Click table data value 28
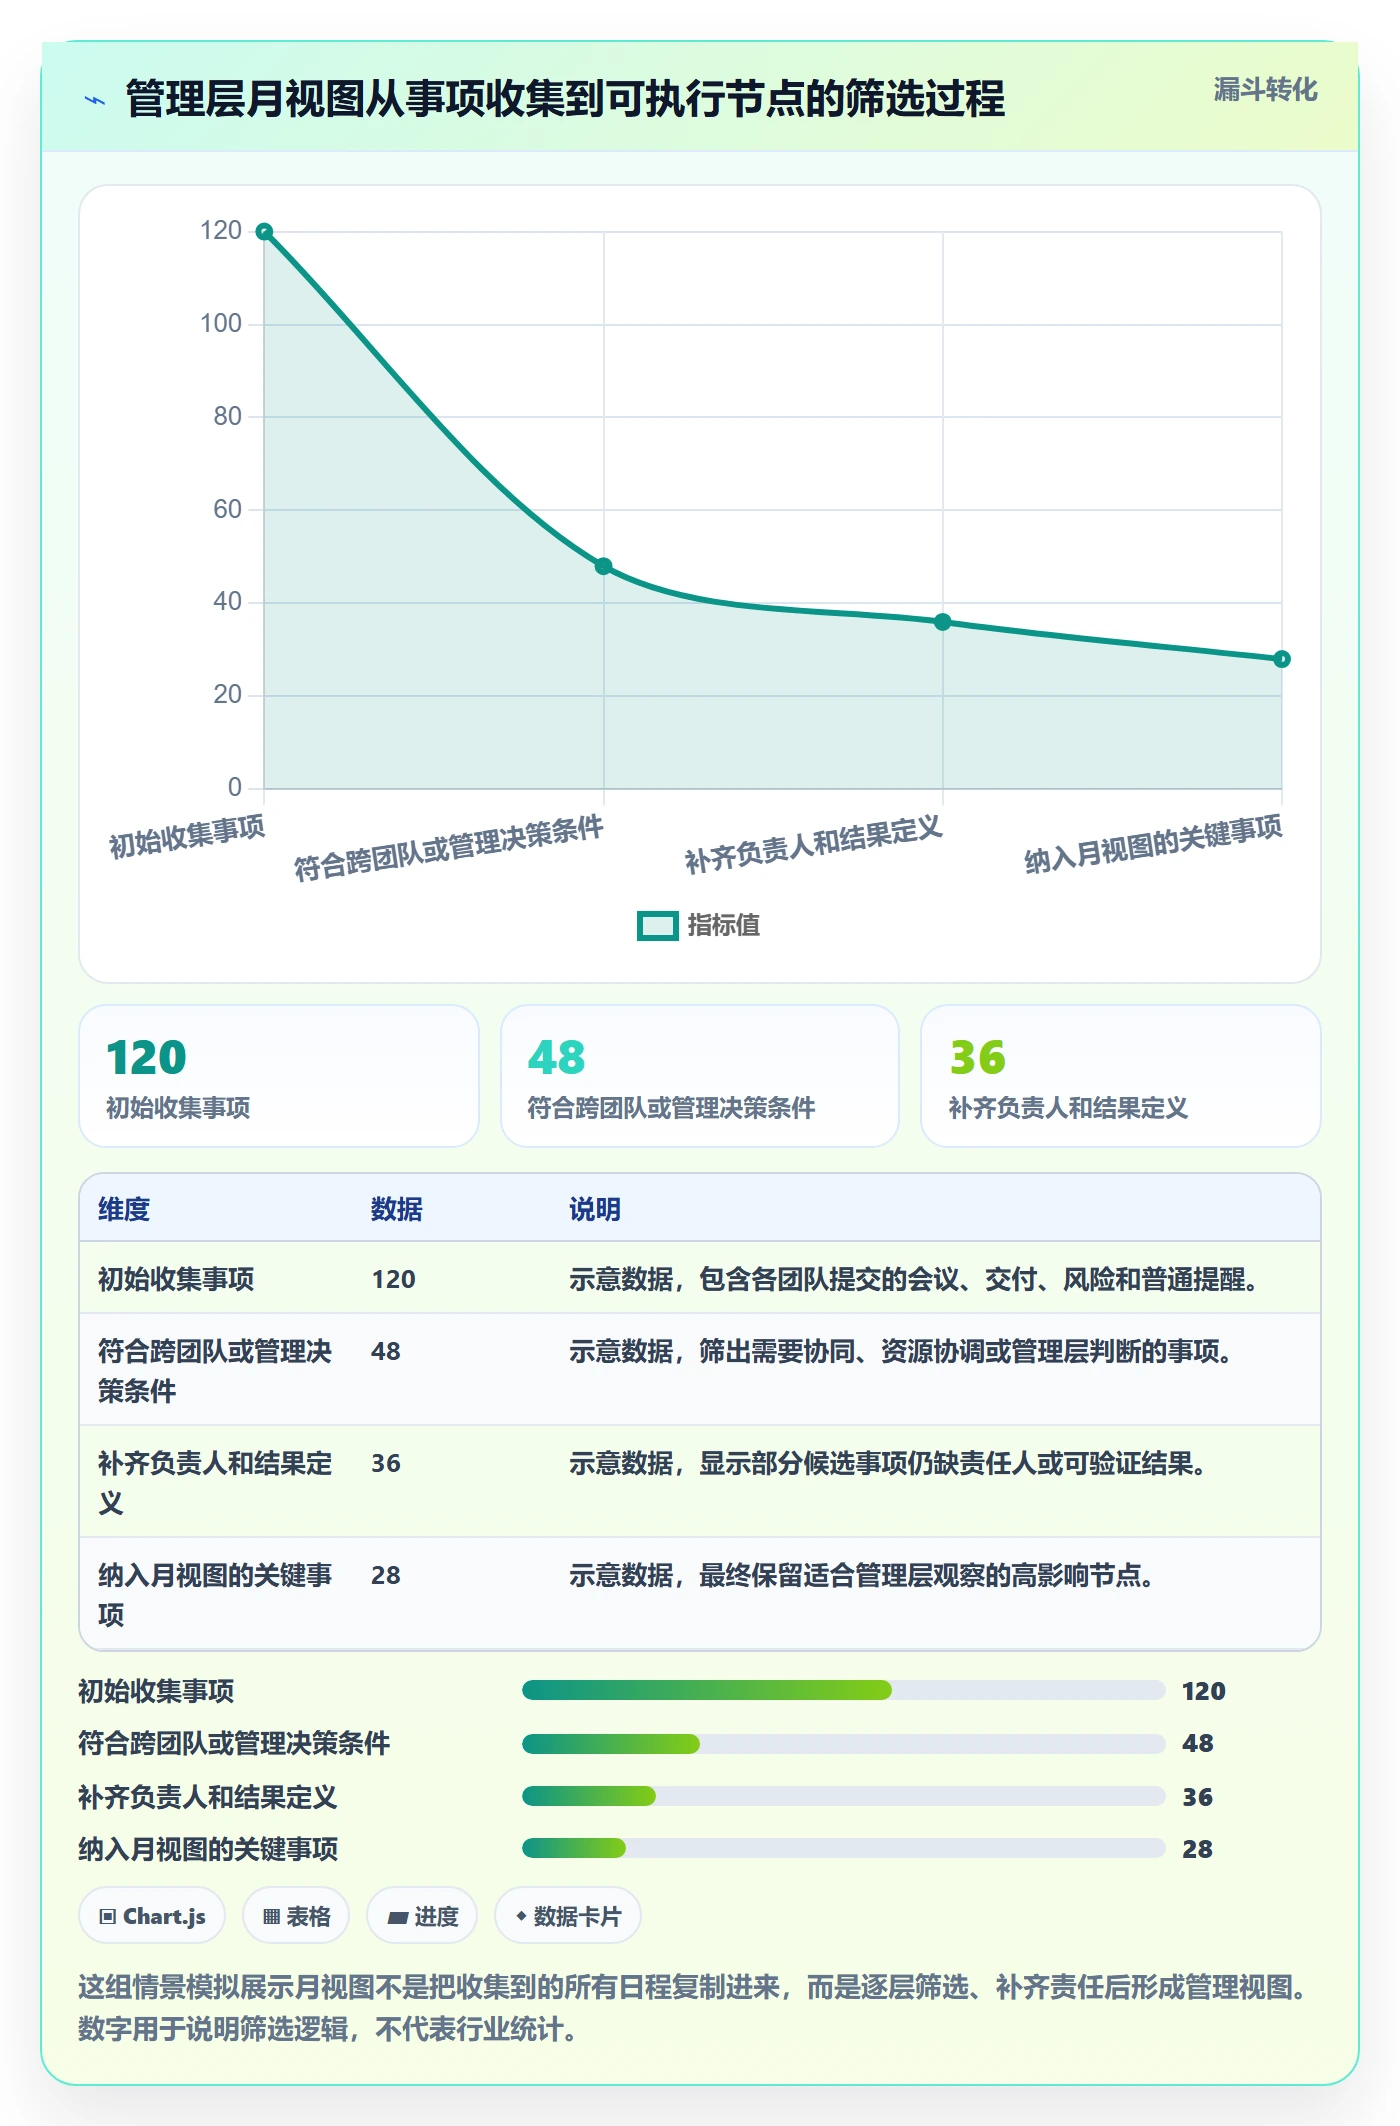 click(x=386, y=1575)
